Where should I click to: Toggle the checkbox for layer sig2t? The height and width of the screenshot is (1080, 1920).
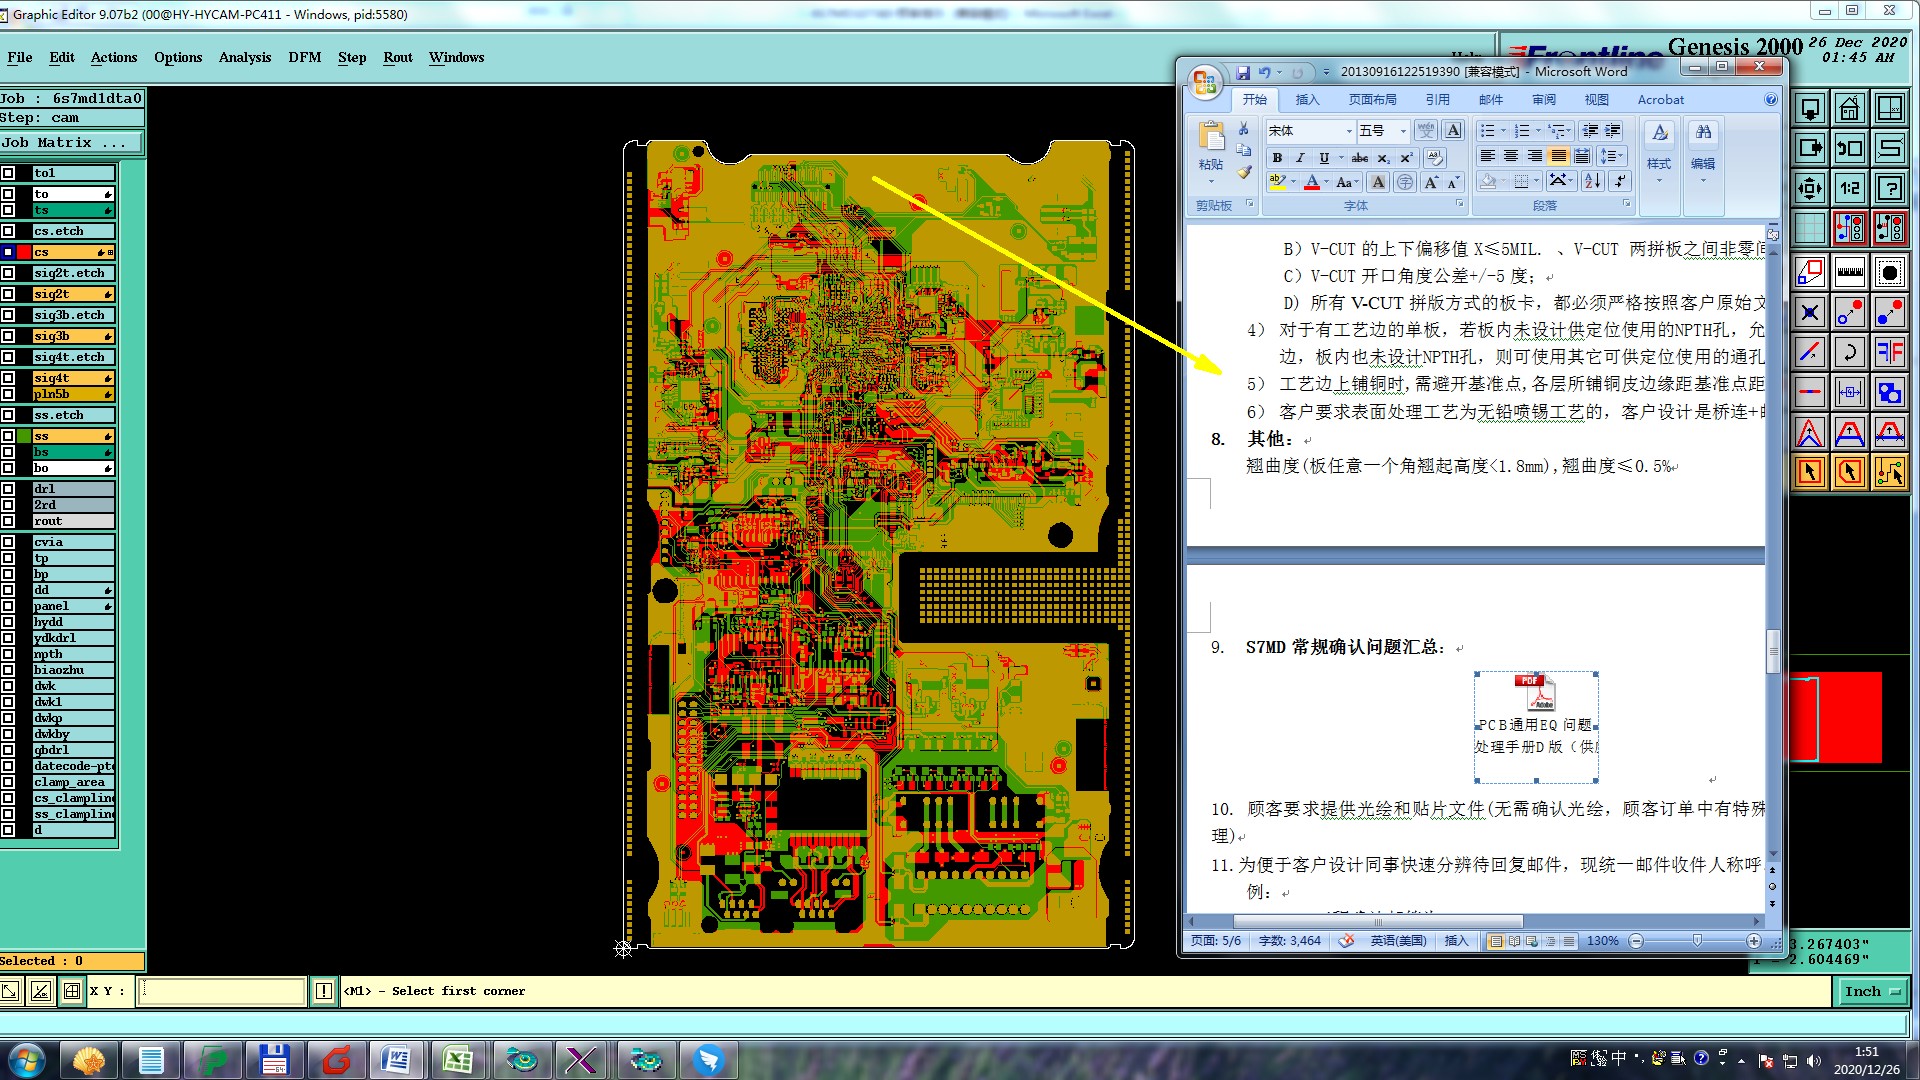point(8,294)
